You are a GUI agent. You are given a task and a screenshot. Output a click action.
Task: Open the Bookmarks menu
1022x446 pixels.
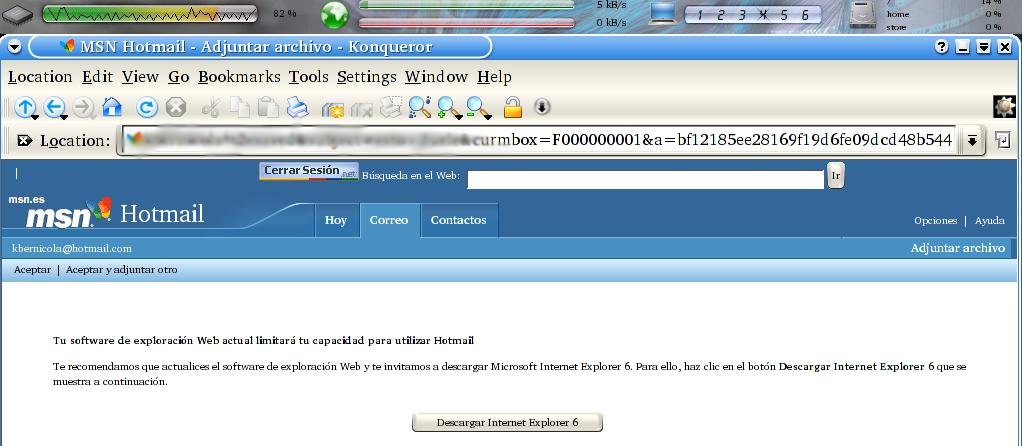click(239, 77)
